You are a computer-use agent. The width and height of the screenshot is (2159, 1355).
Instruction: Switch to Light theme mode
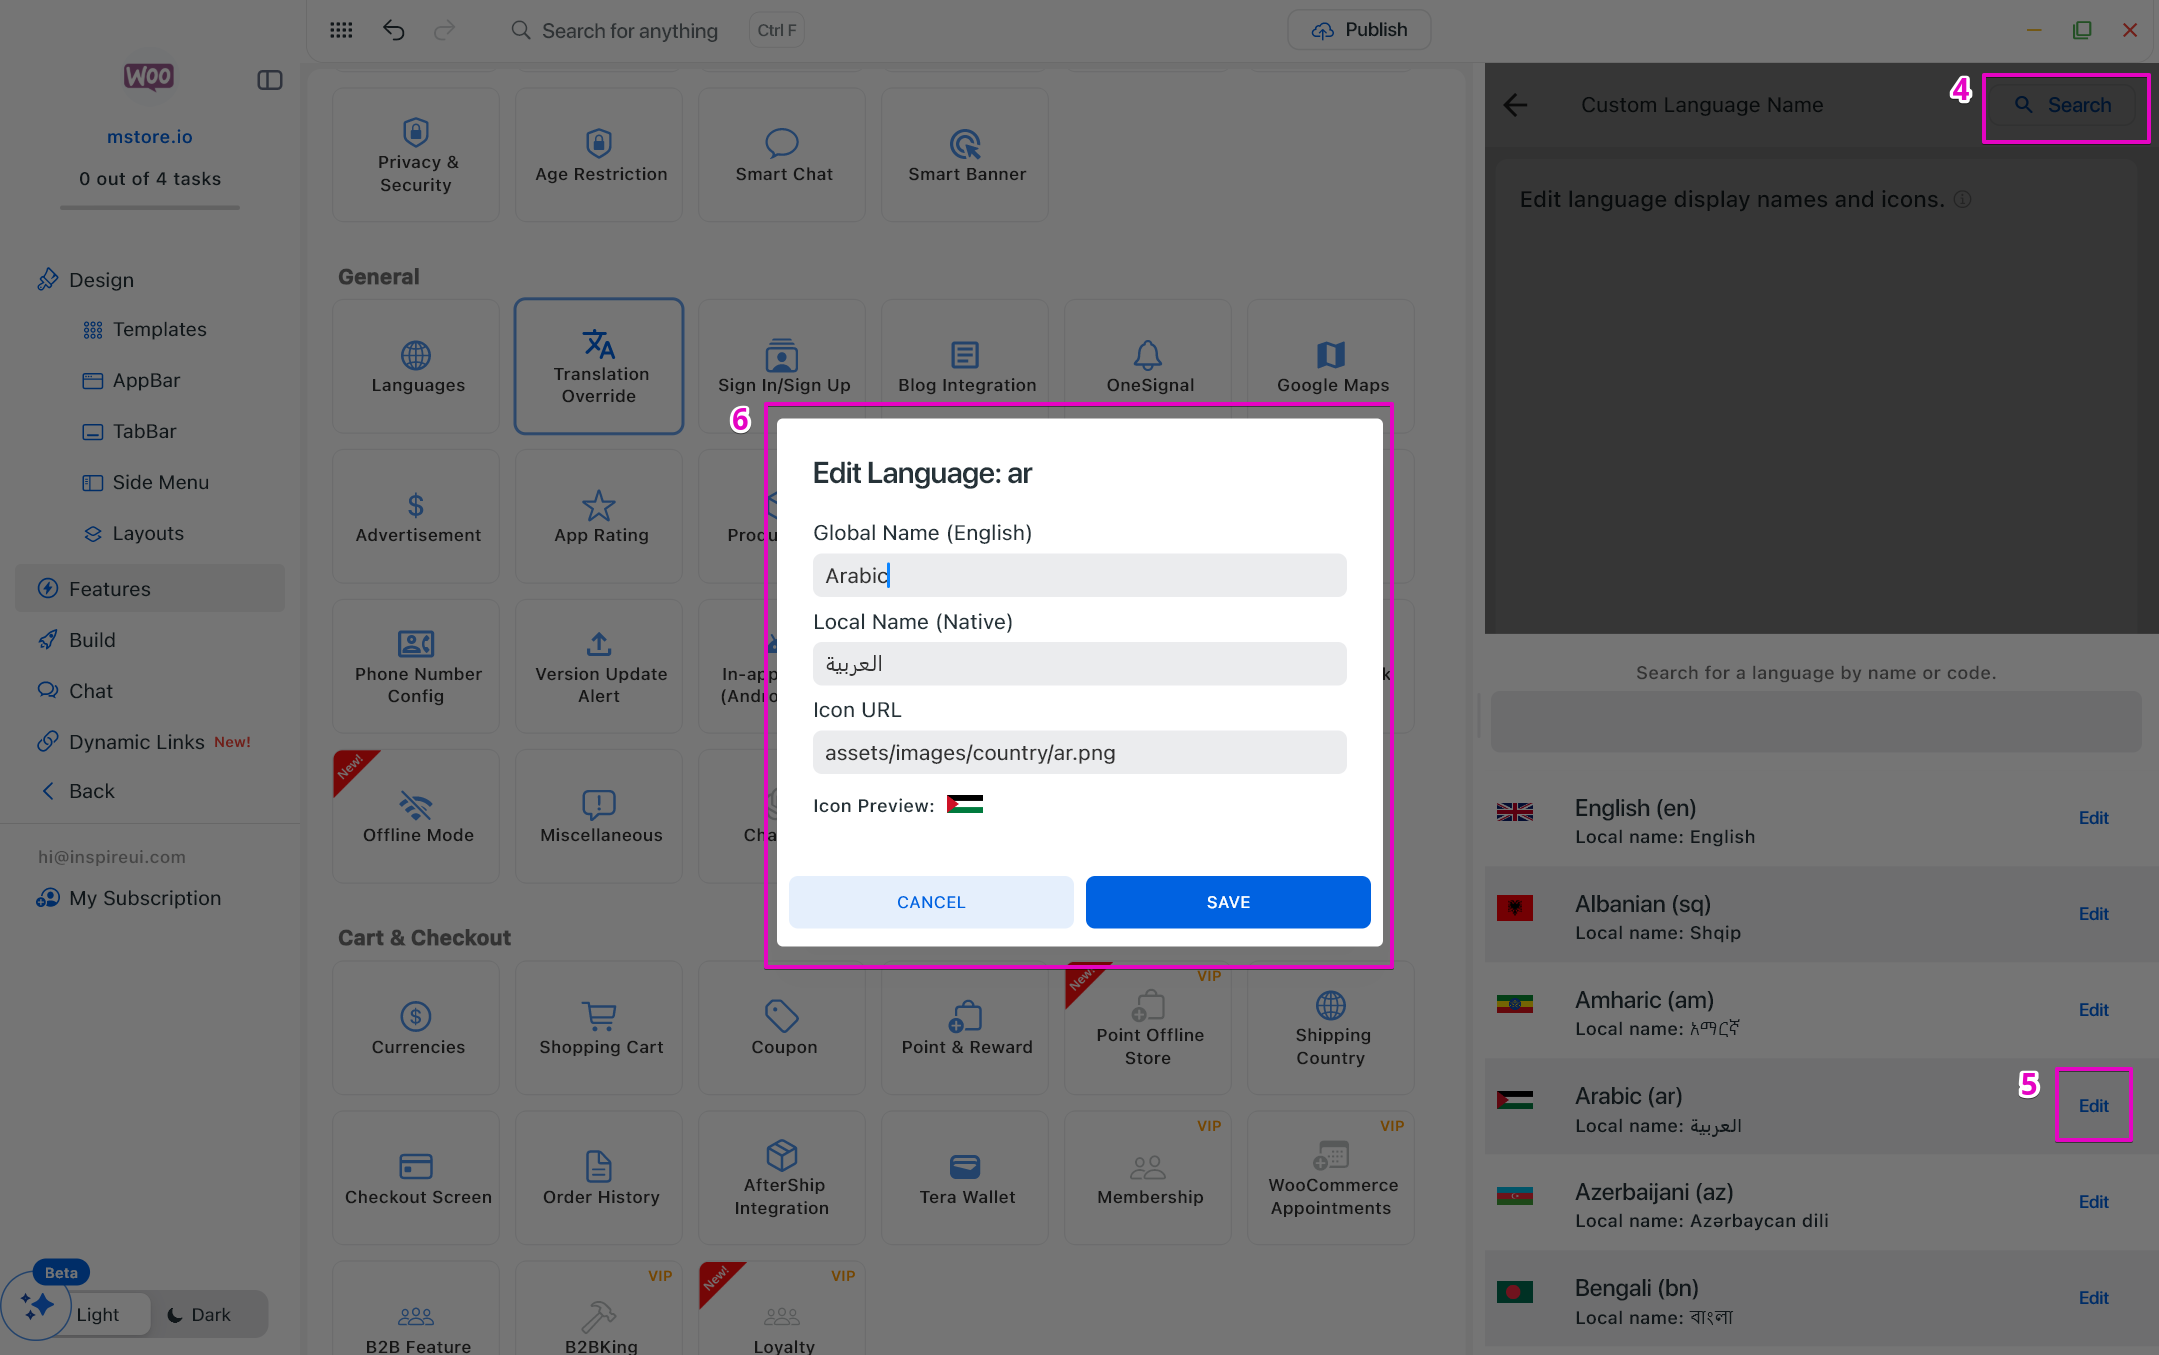click(x=97, y=1314)
